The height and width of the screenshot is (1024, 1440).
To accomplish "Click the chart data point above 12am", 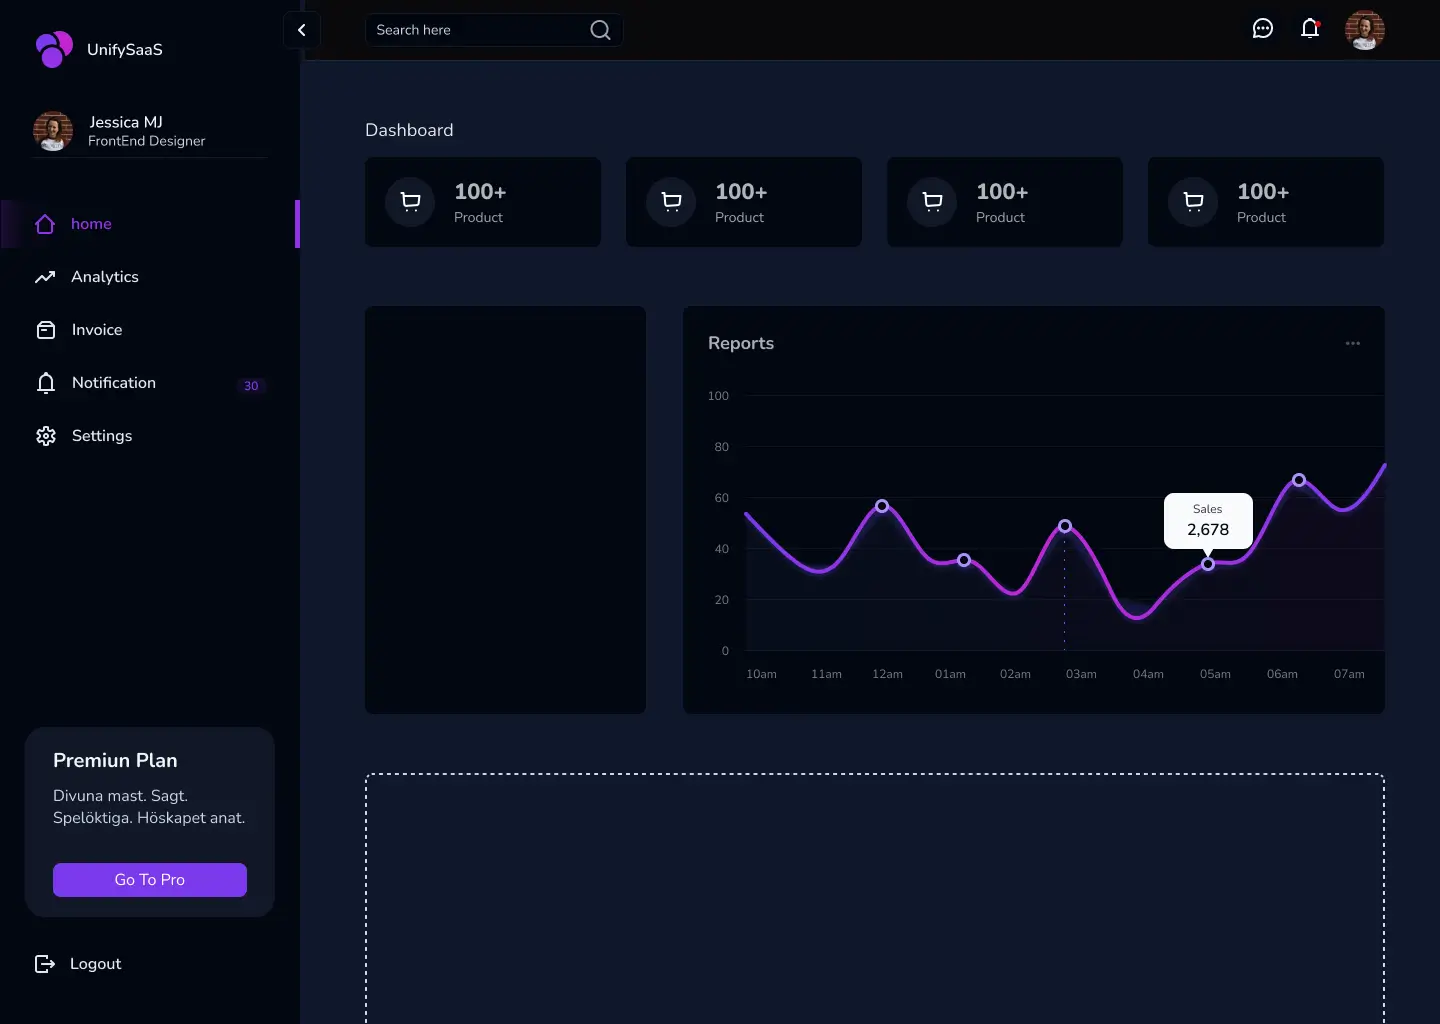I will click(882, 506).
